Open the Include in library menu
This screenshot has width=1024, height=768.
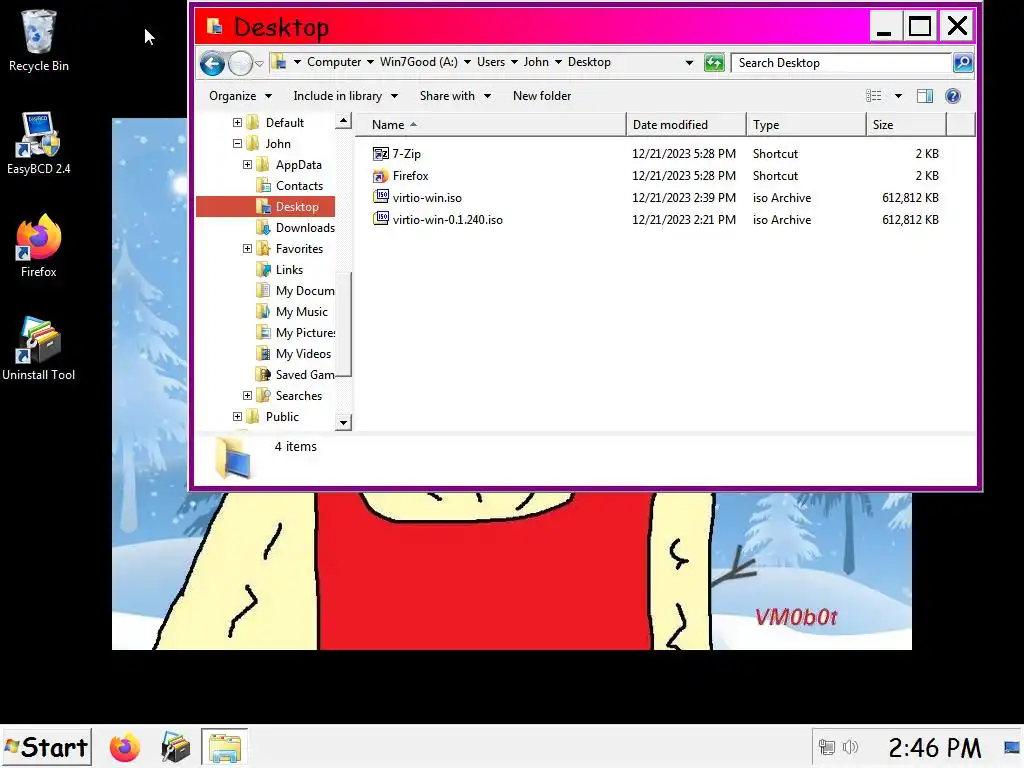click(x=345, y=96)
